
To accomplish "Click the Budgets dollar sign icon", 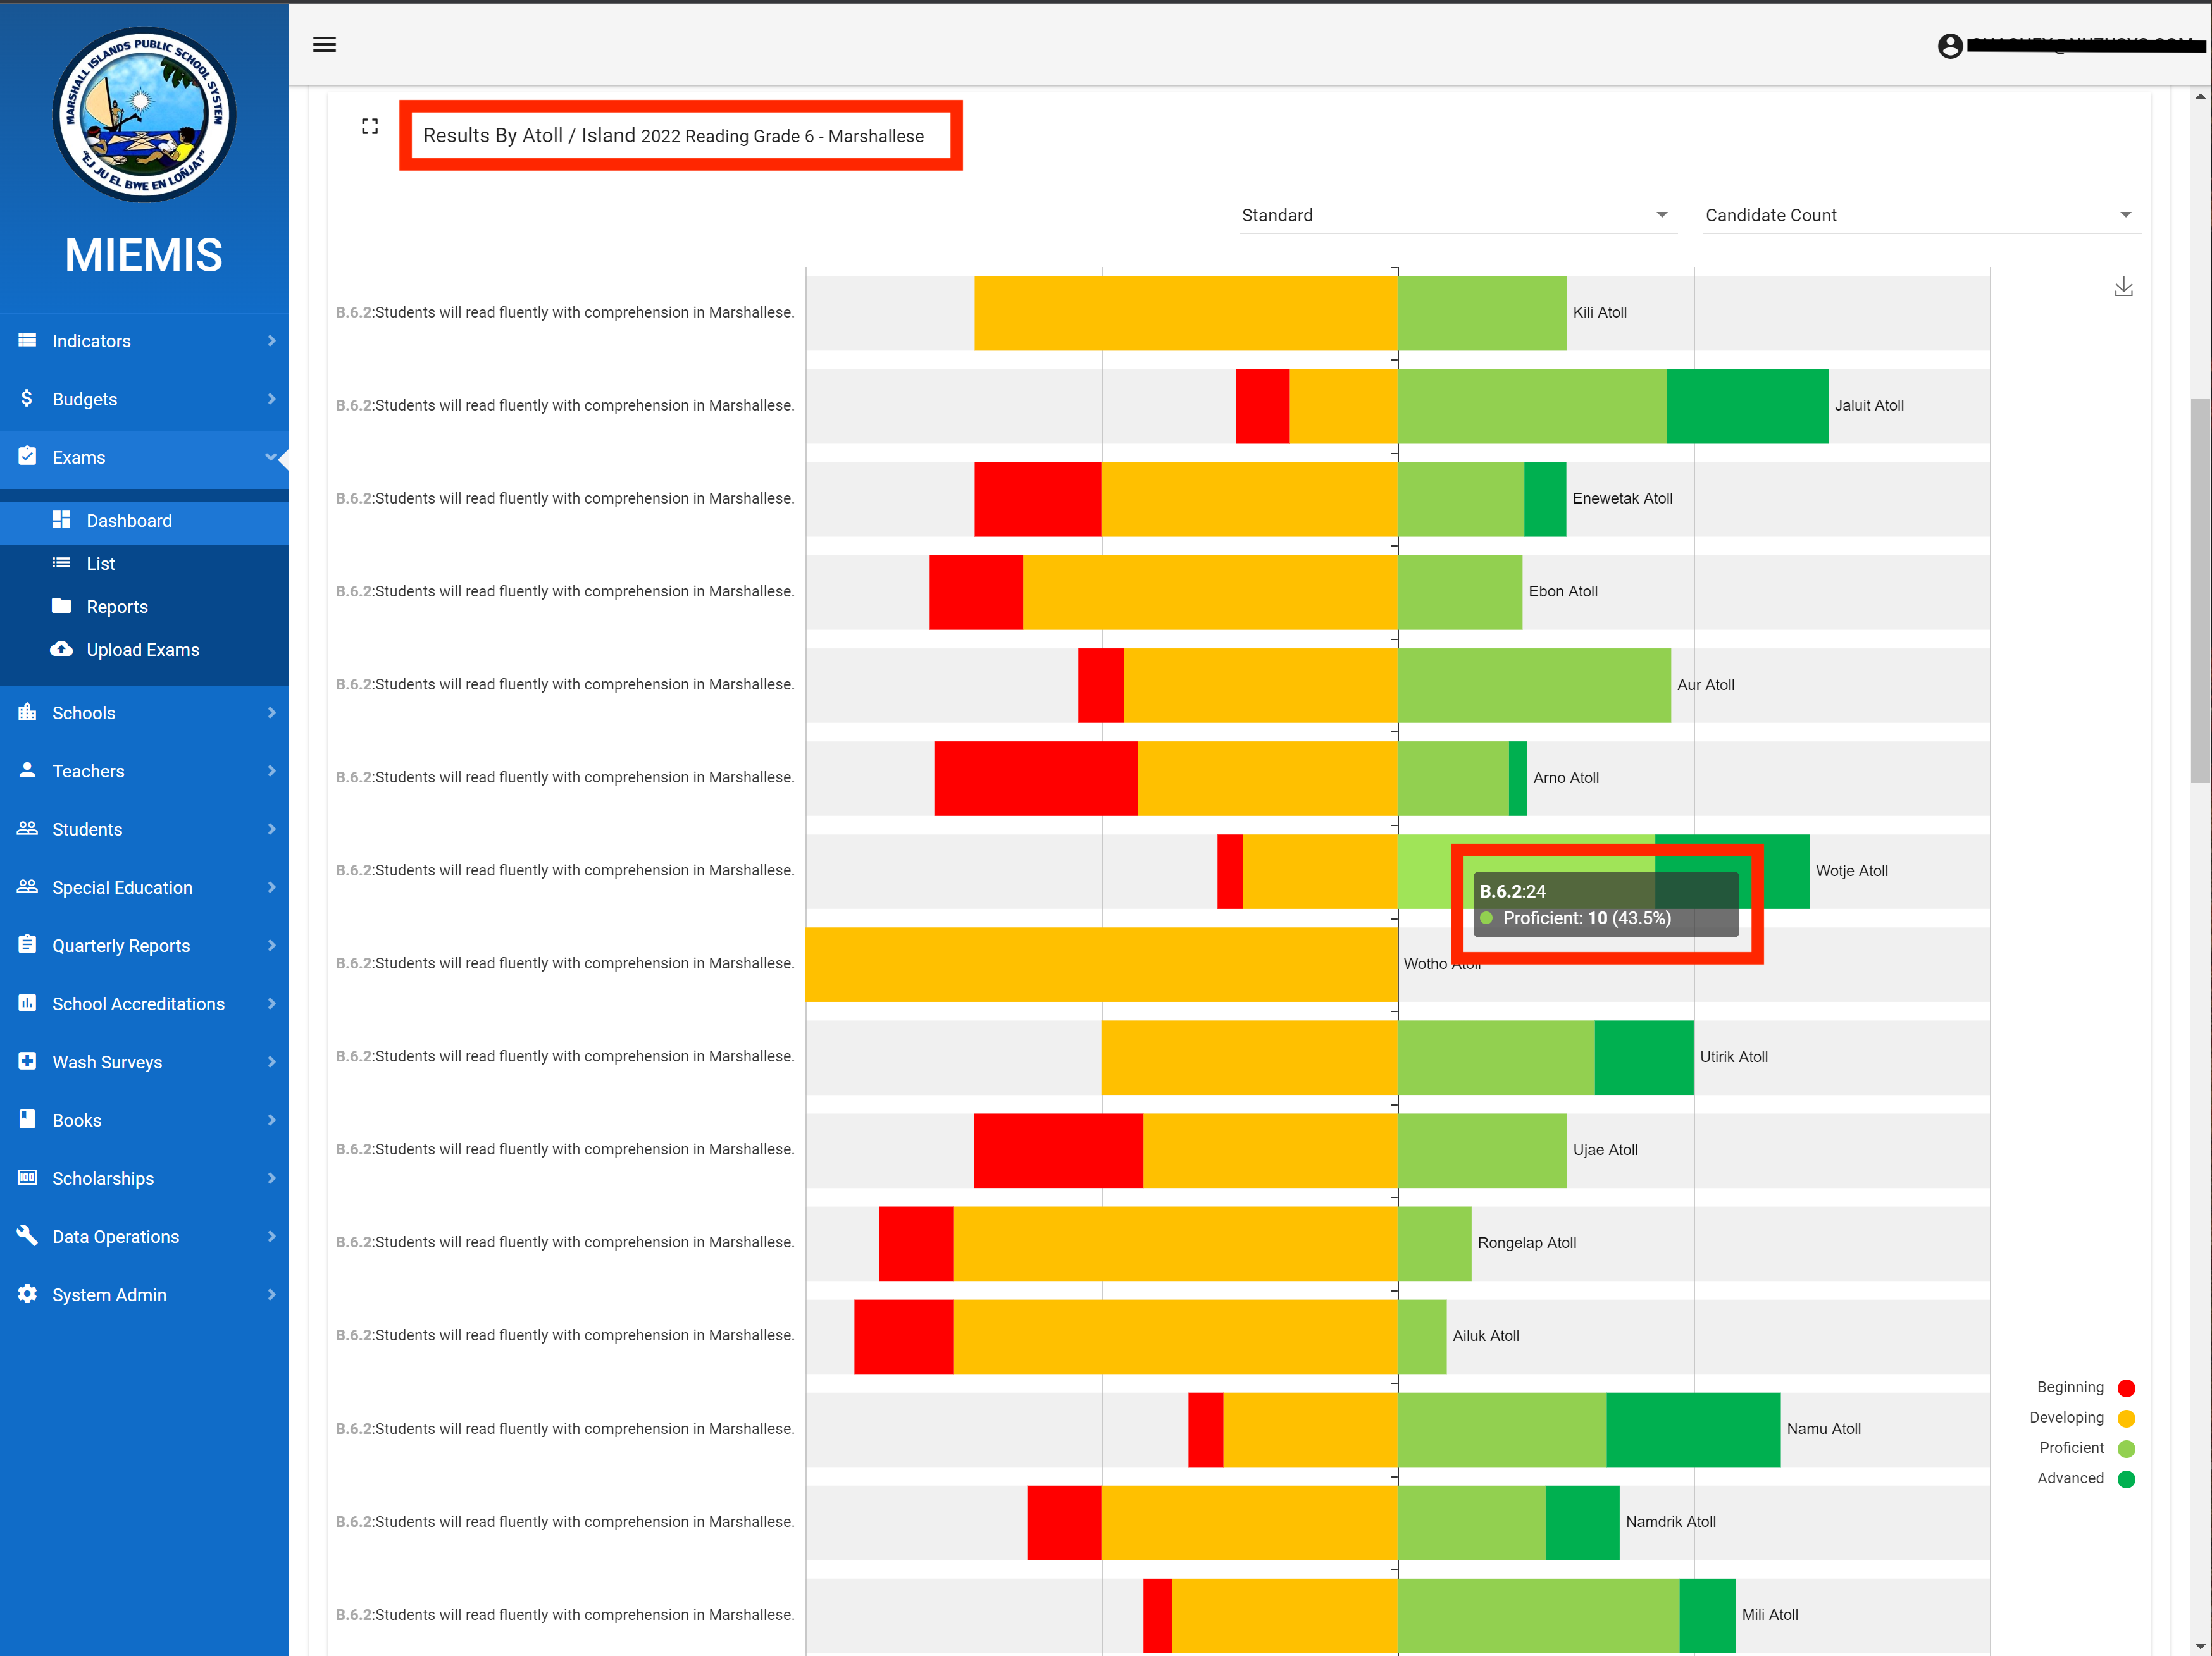I will tap(27, 398).
